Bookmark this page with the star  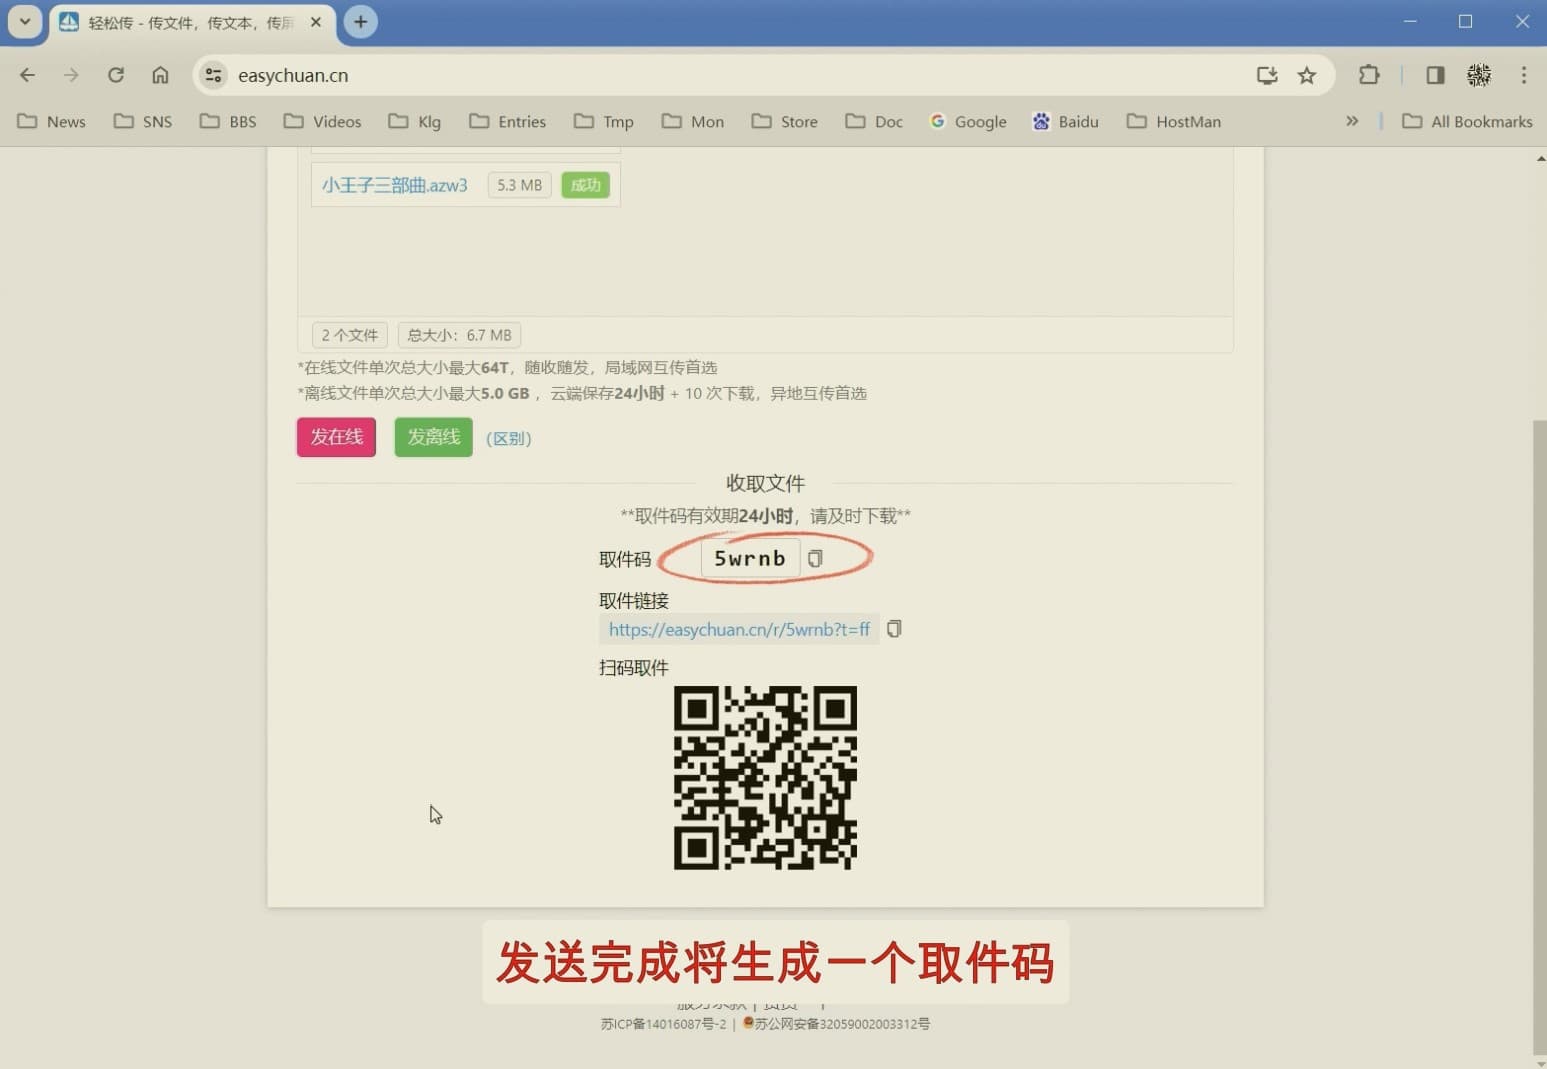[1307, 75]
